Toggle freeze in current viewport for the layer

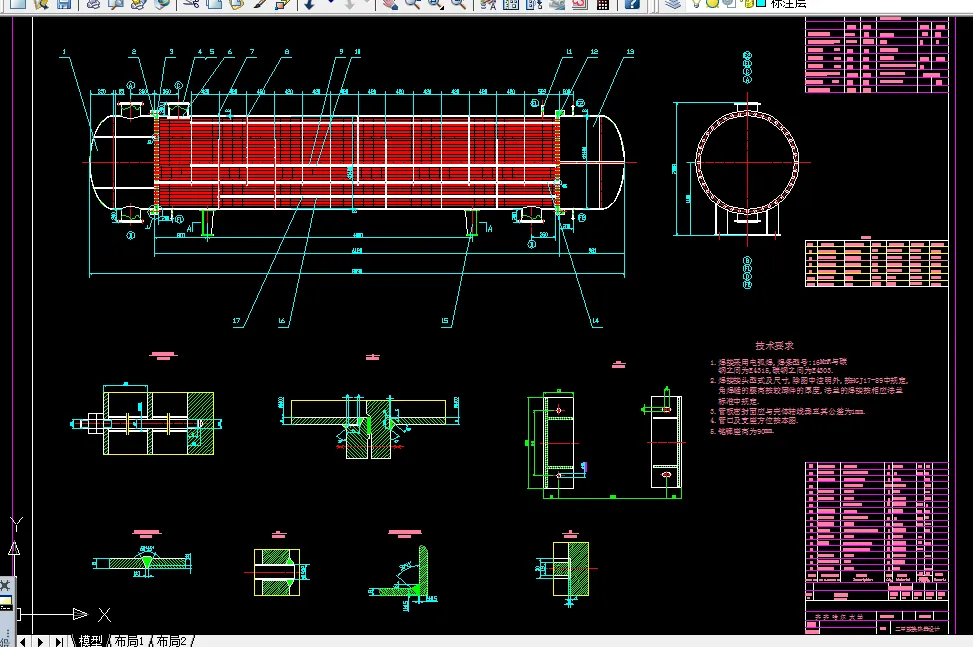coord(729,3)
